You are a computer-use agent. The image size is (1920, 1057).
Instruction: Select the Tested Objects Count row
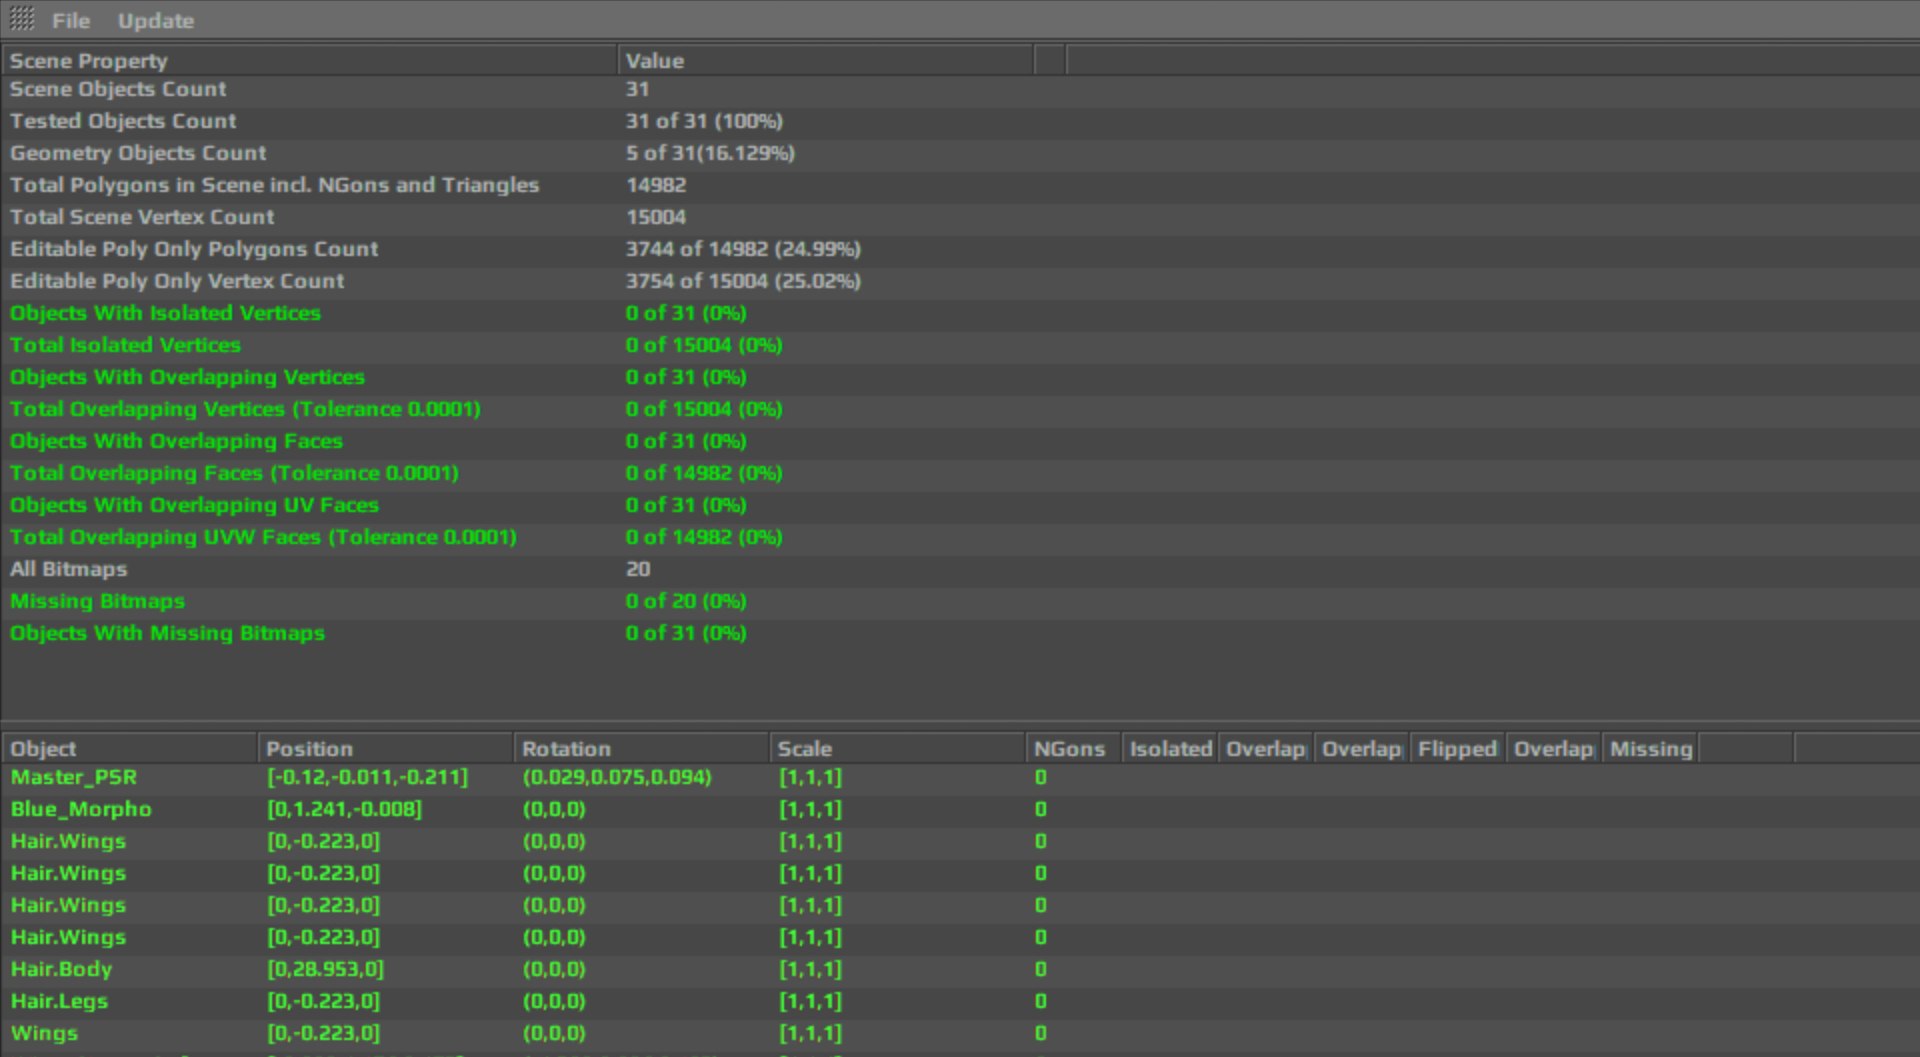tap(960, 122)
